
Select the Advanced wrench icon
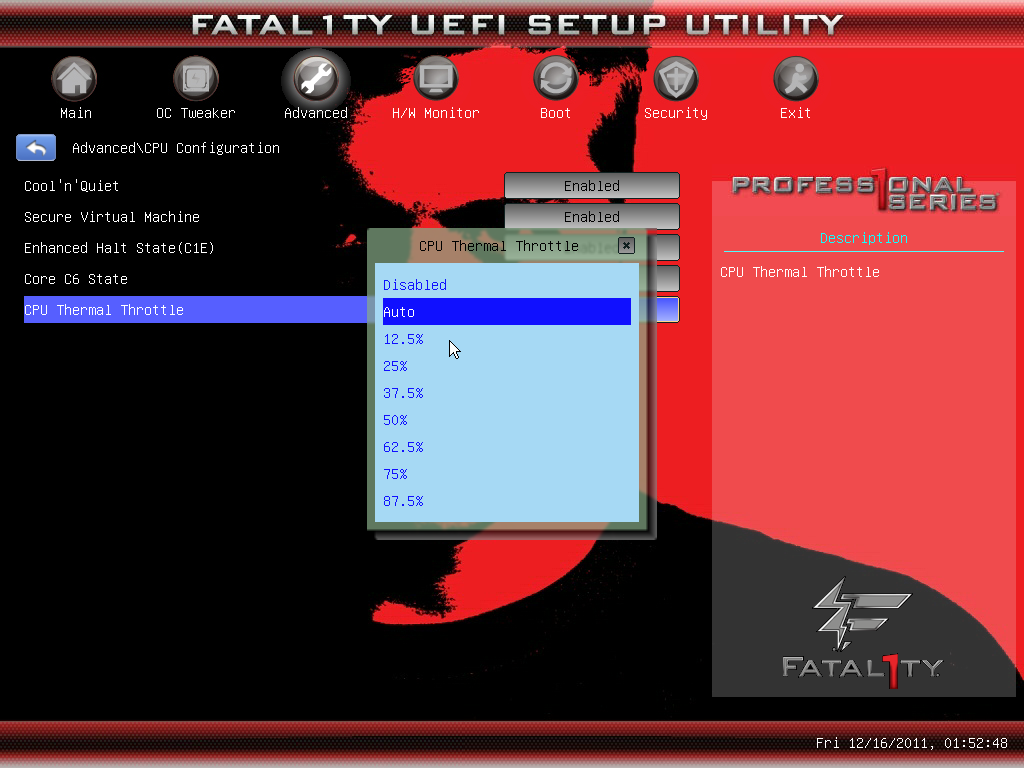pos(316,78)
